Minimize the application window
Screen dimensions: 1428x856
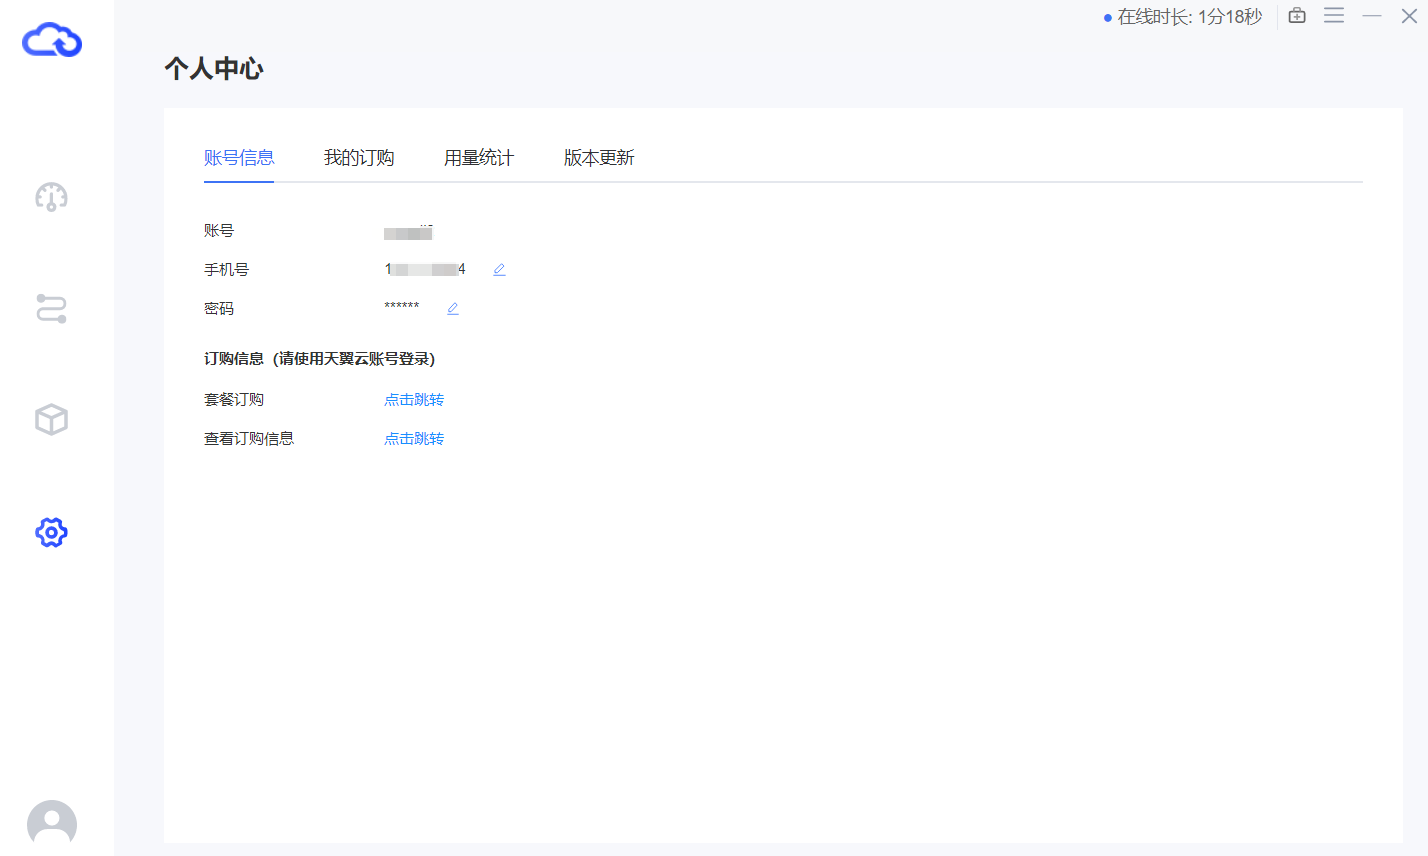click(1372, 16)
